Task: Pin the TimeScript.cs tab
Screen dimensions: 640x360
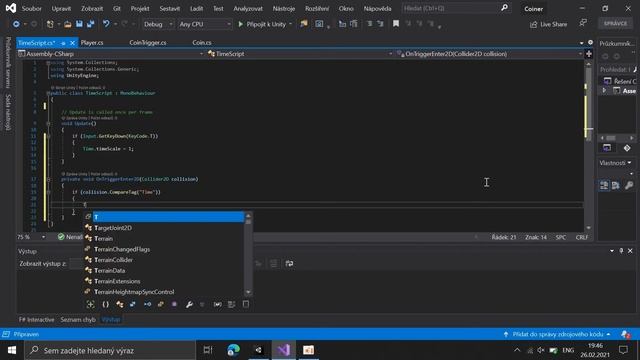Action: (x=63, y=43)
